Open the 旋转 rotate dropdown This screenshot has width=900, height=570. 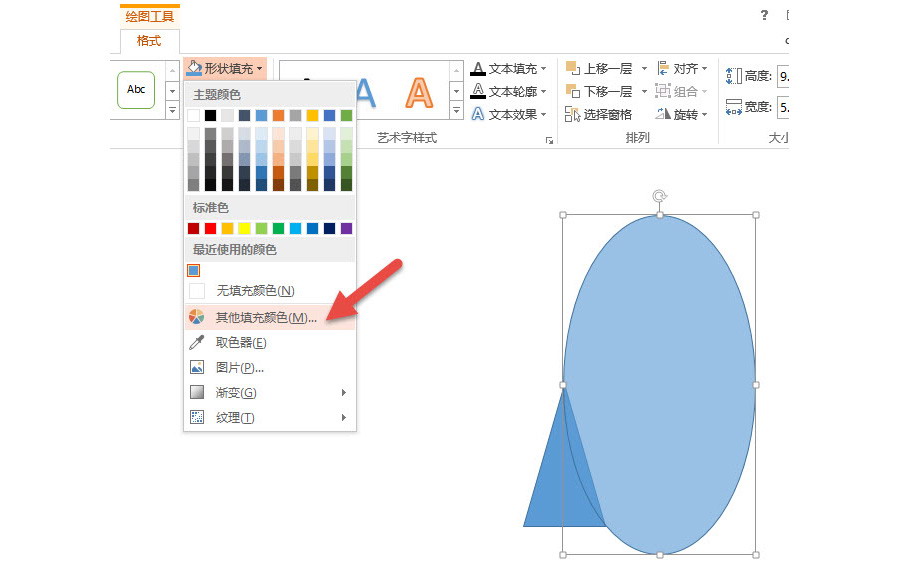(683, 114)
